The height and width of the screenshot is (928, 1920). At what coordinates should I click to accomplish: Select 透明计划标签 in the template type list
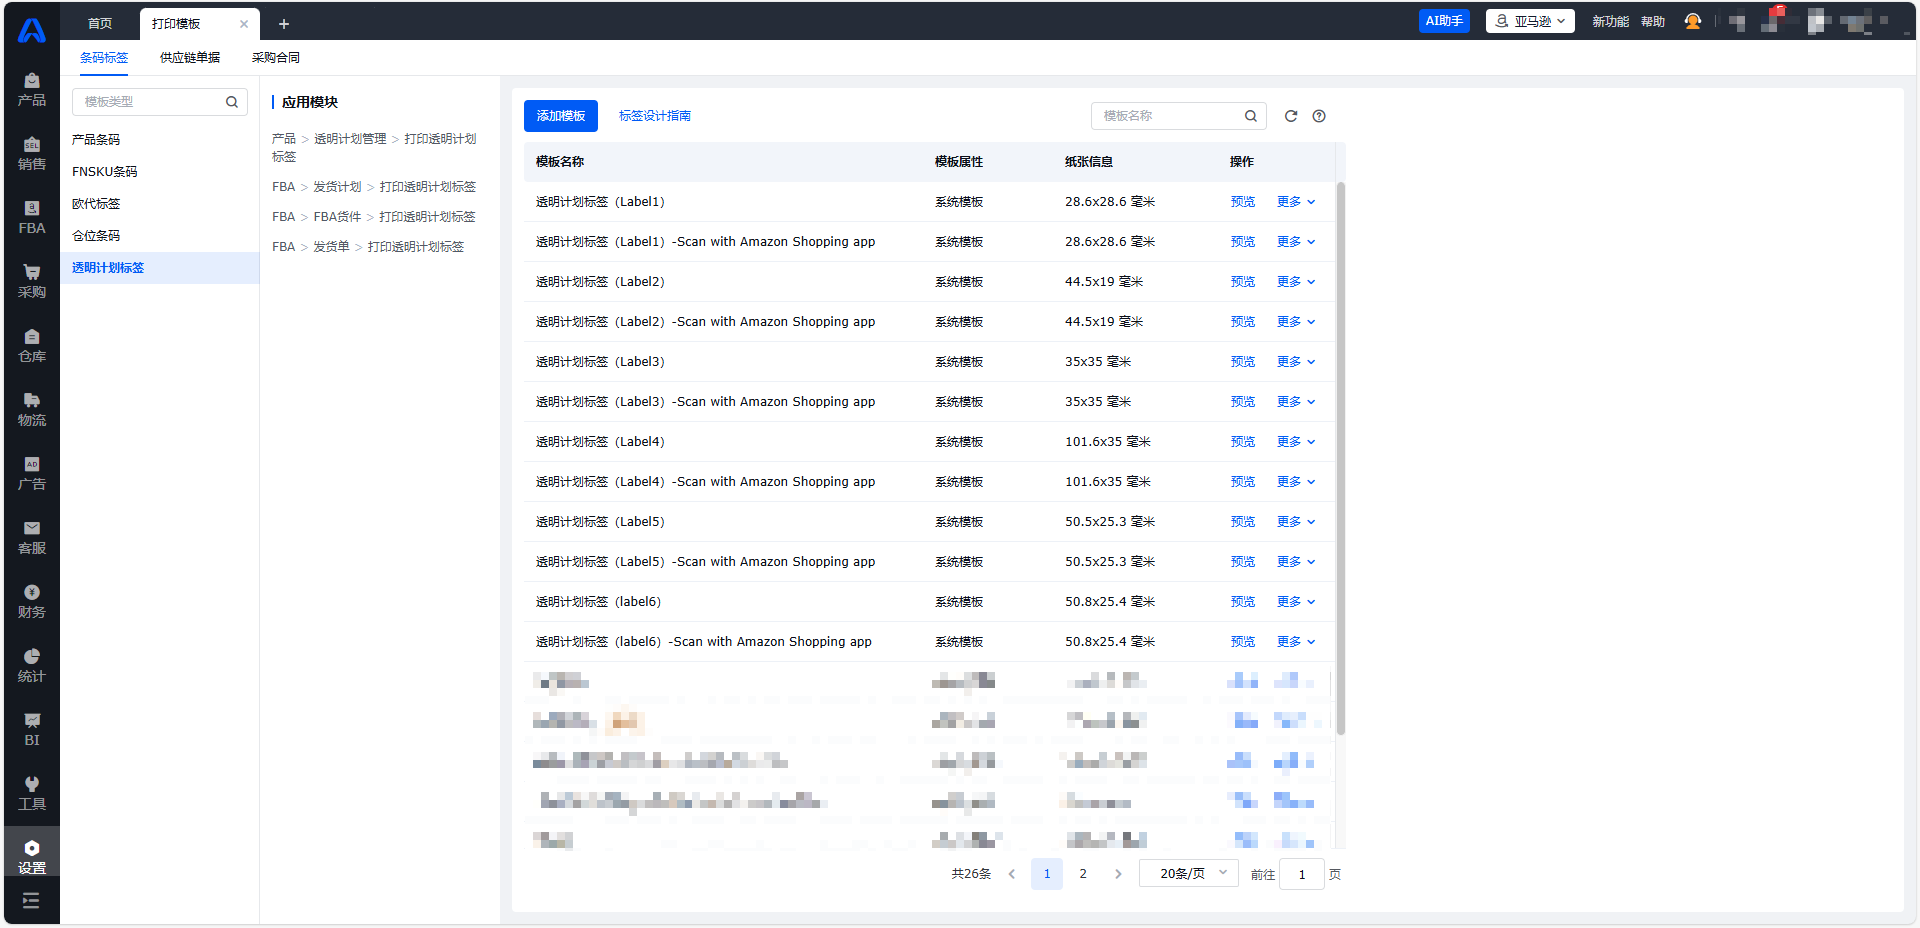pos(108,268)
